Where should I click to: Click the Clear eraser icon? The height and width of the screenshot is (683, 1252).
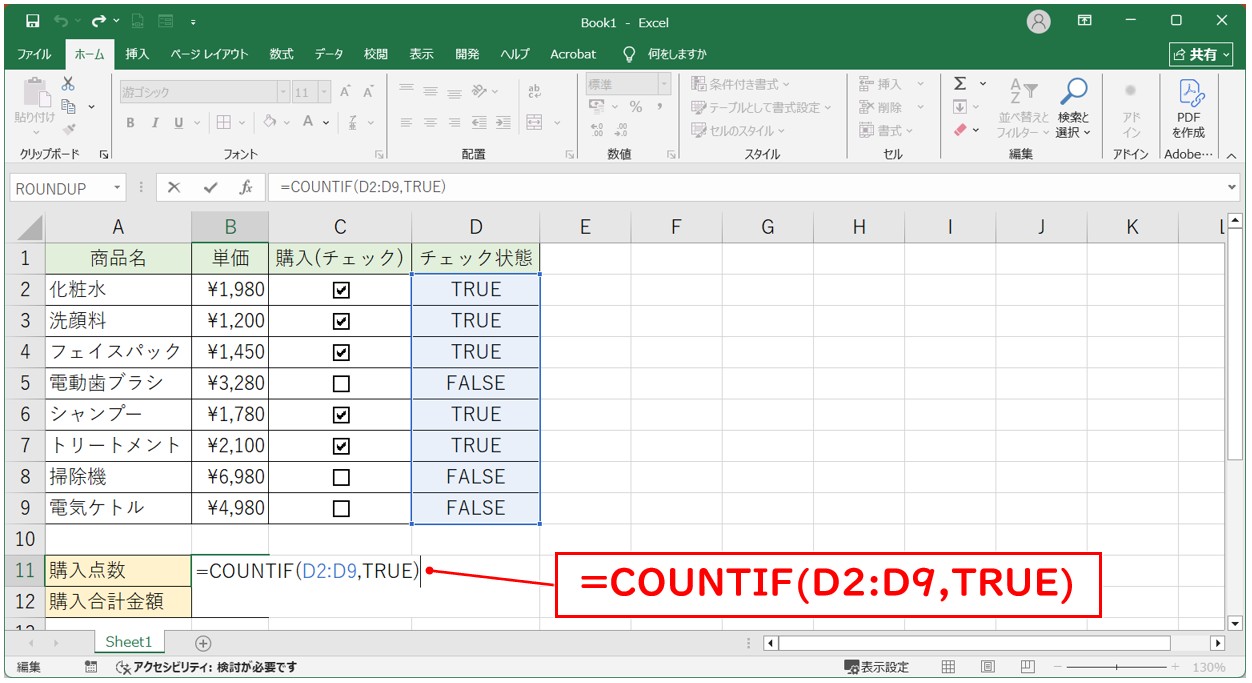click(x=960, y=130)
